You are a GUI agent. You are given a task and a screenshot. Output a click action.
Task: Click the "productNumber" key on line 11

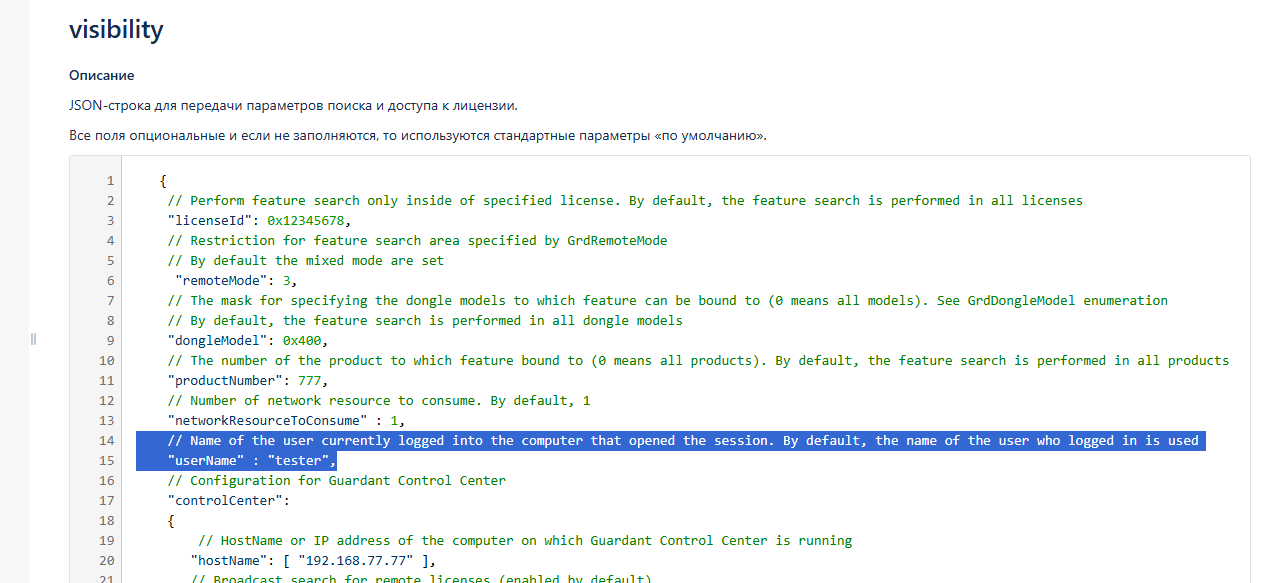click(x=225, y=380)
